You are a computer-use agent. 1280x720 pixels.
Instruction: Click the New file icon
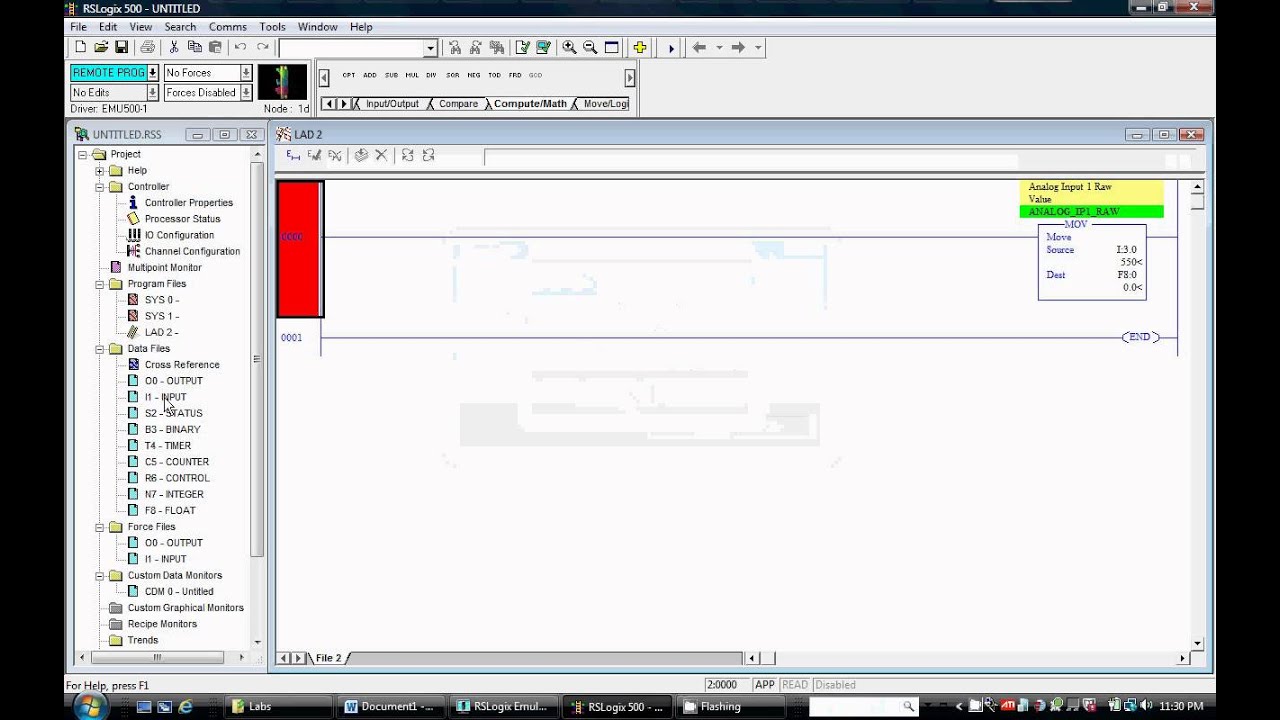coord(81,47)
